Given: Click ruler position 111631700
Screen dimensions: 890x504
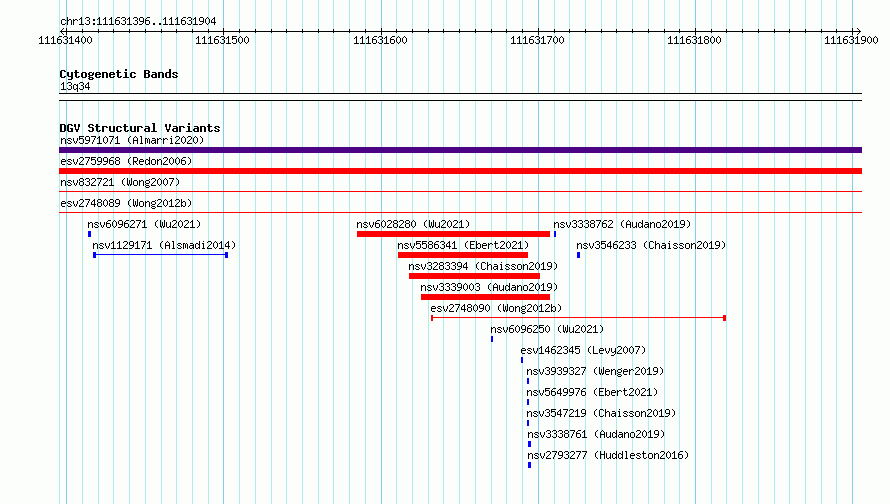Looking at the screenshot, I should point(538,40).
